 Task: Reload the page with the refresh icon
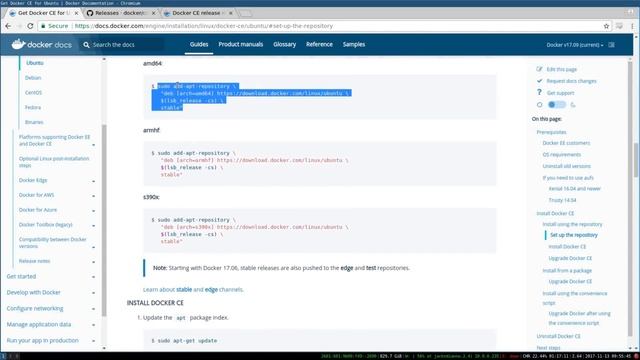pos(30,26)
